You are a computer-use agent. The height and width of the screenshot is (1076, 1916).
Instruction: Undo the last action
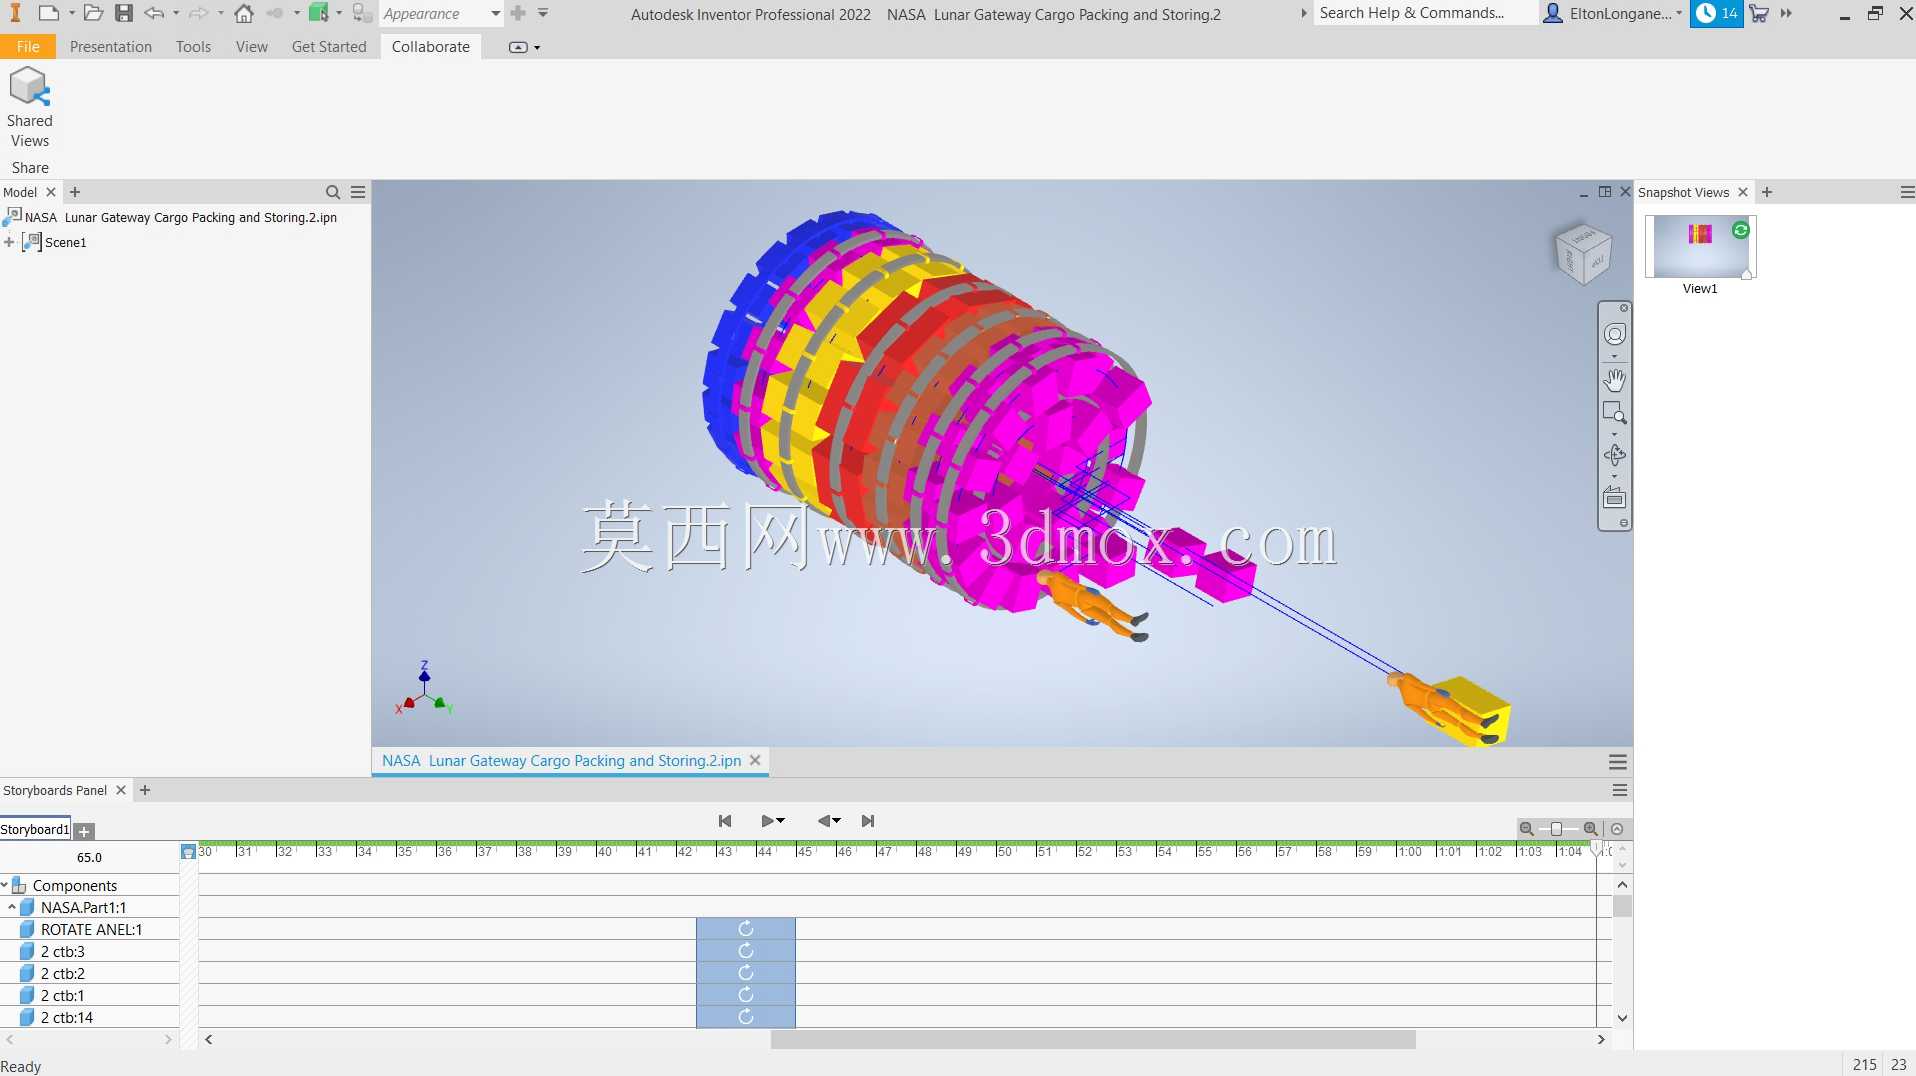point(154,13)
